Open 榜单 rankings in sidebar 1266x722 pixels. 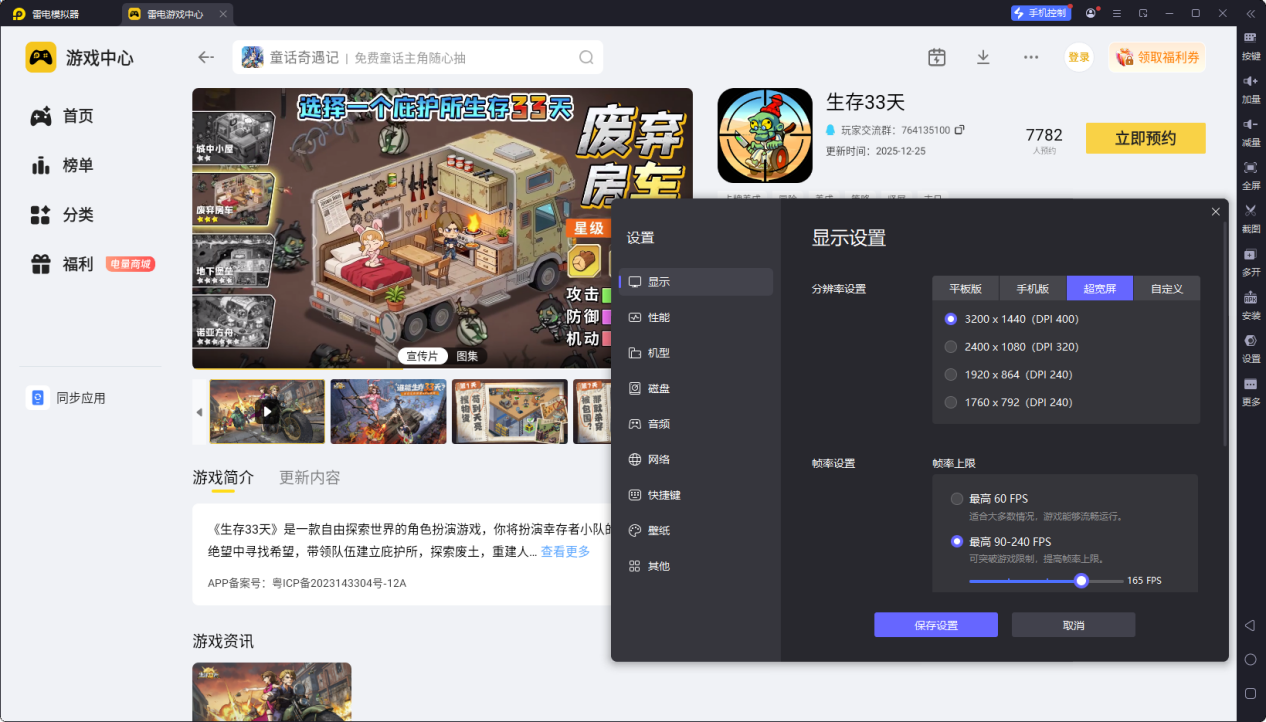[61, 165]
